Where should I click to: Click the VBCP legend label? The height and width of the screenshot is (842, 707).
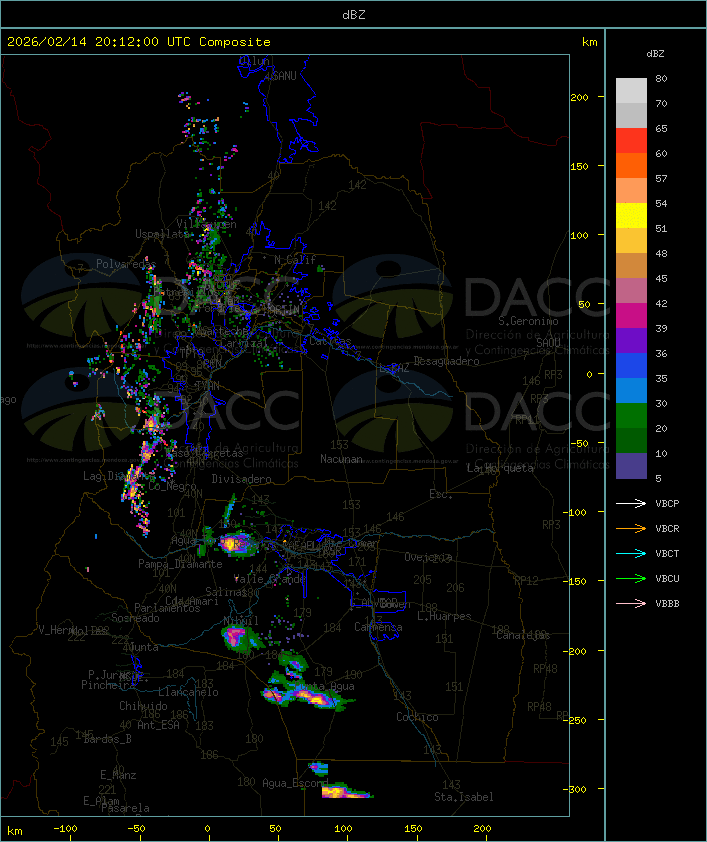click(x=667, y=504)
